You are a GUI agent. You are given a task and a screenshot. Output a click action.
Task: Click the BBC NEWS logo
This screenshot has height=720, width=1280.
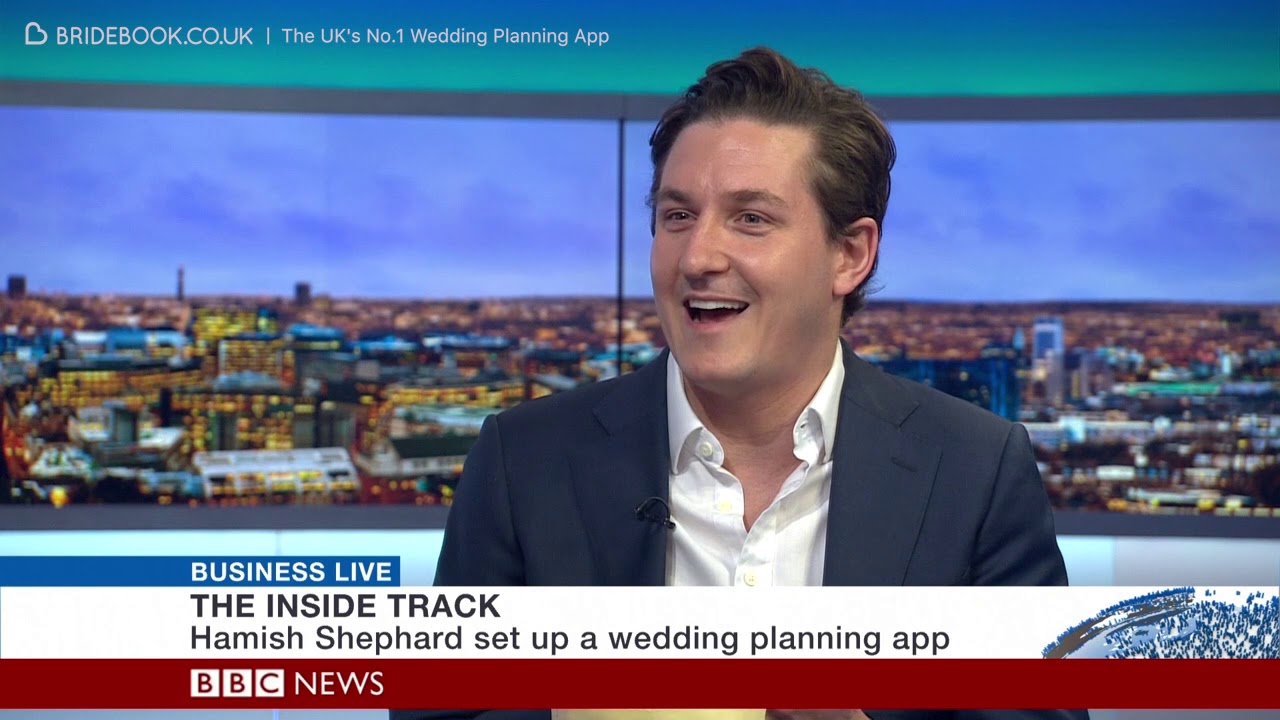[x=287, y=684]
